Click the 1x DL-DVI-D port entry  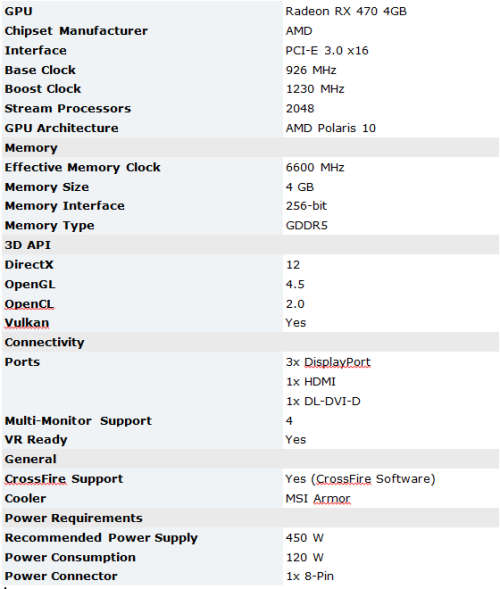pyautogui.click(x=323, y=401)
